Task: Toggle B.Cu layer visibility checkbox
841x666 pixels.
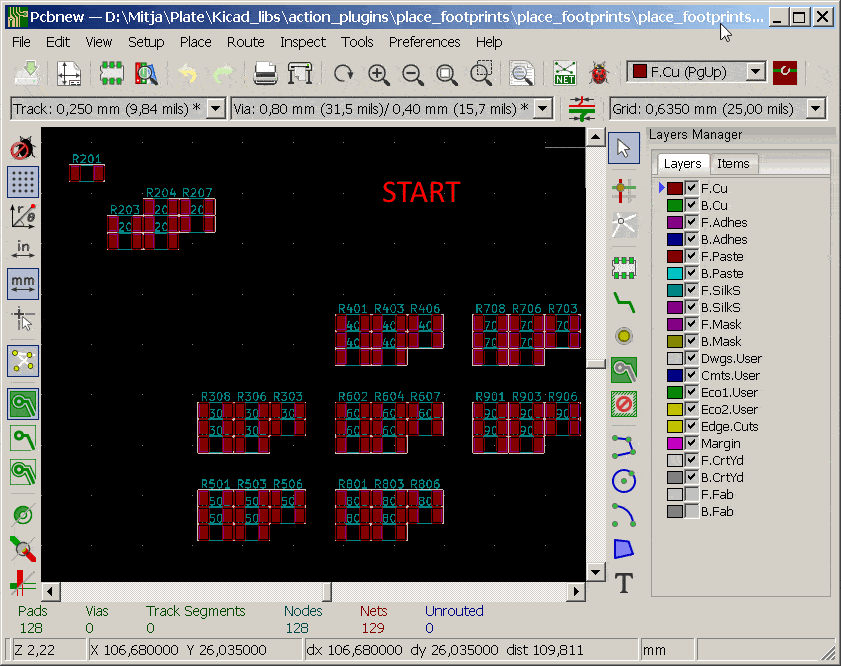Action: coord(691,205)
